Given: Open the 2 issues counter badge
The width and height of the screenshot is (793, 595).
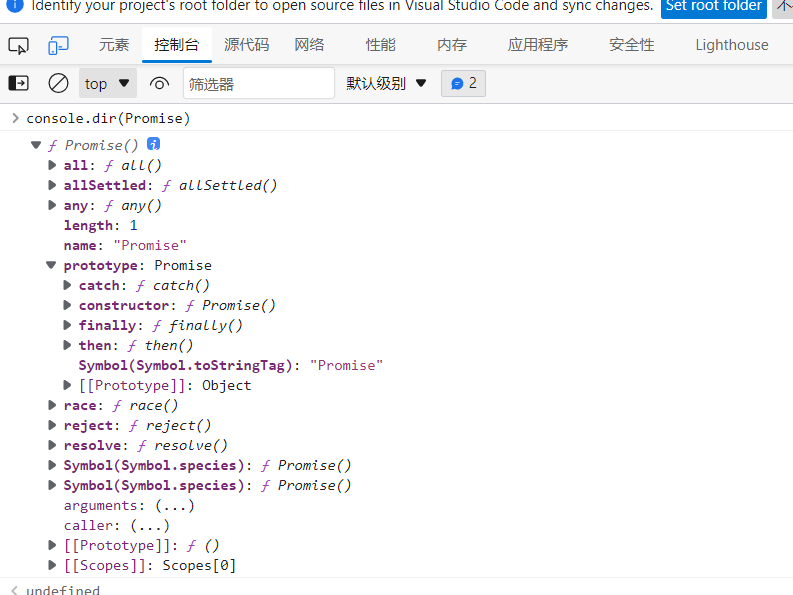Looking at the screenshot, I should tap(463, 83).
